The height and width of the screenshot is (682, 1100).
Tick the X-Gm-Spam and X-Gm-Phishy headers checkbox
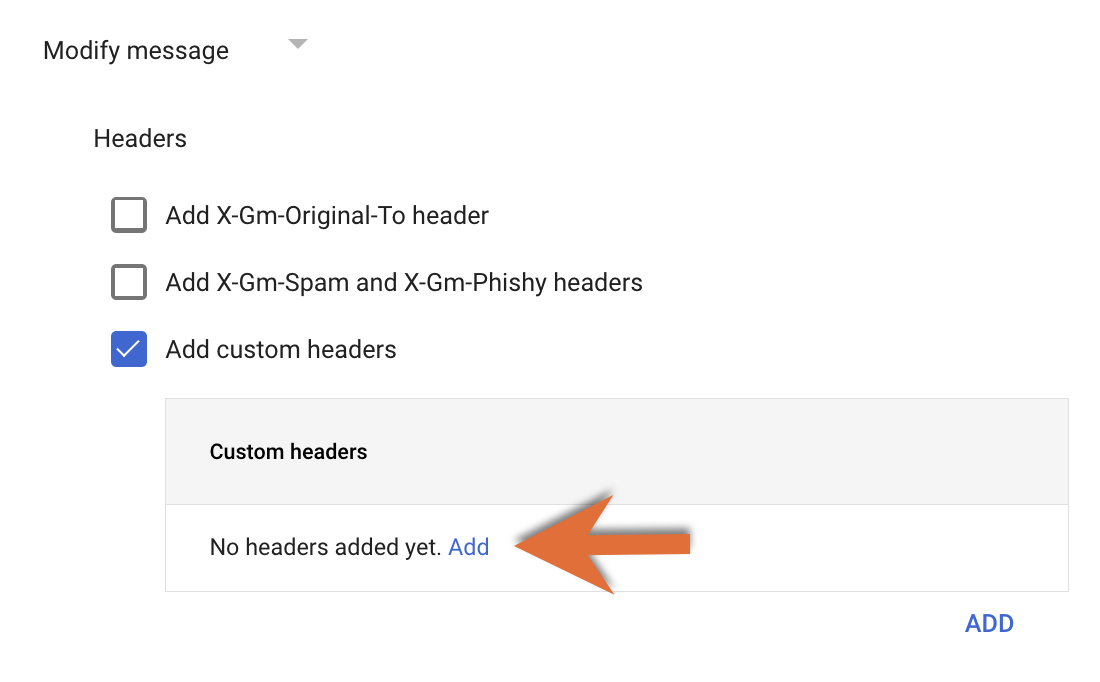[x=129, y=283]
